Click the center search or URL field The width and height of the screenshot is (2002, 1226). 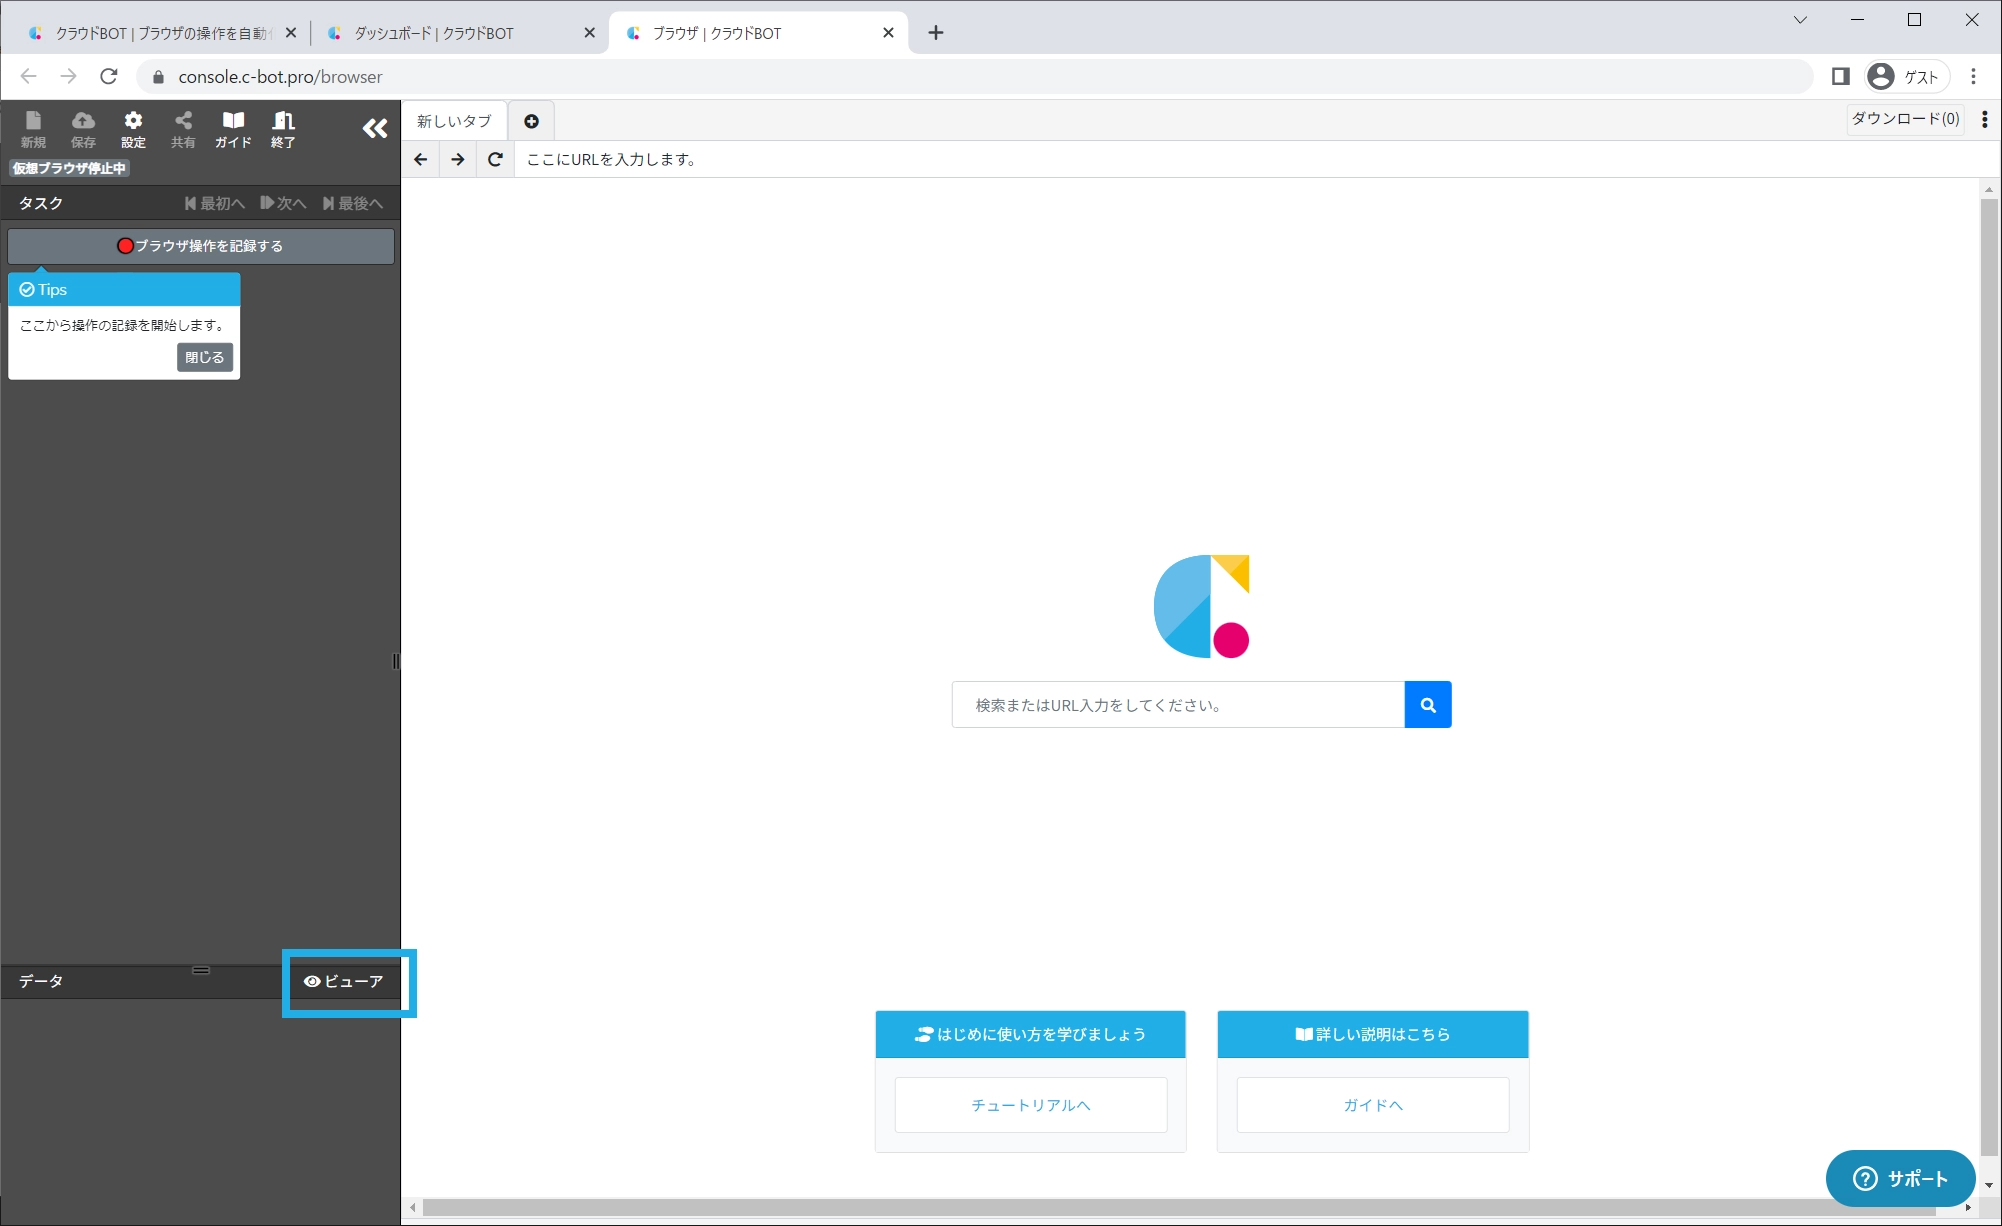pos(1178,705)
